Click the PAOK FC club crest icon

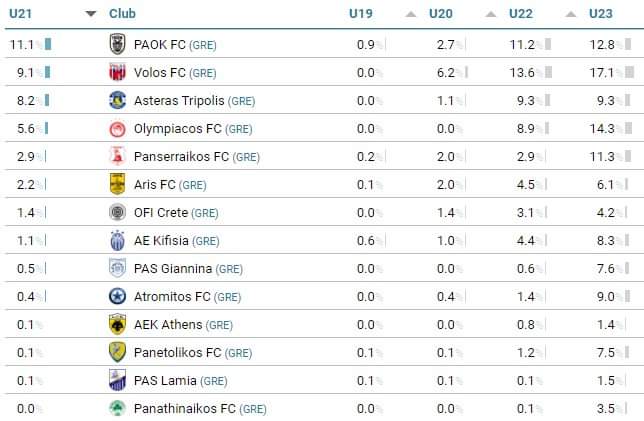pos(117,45)
